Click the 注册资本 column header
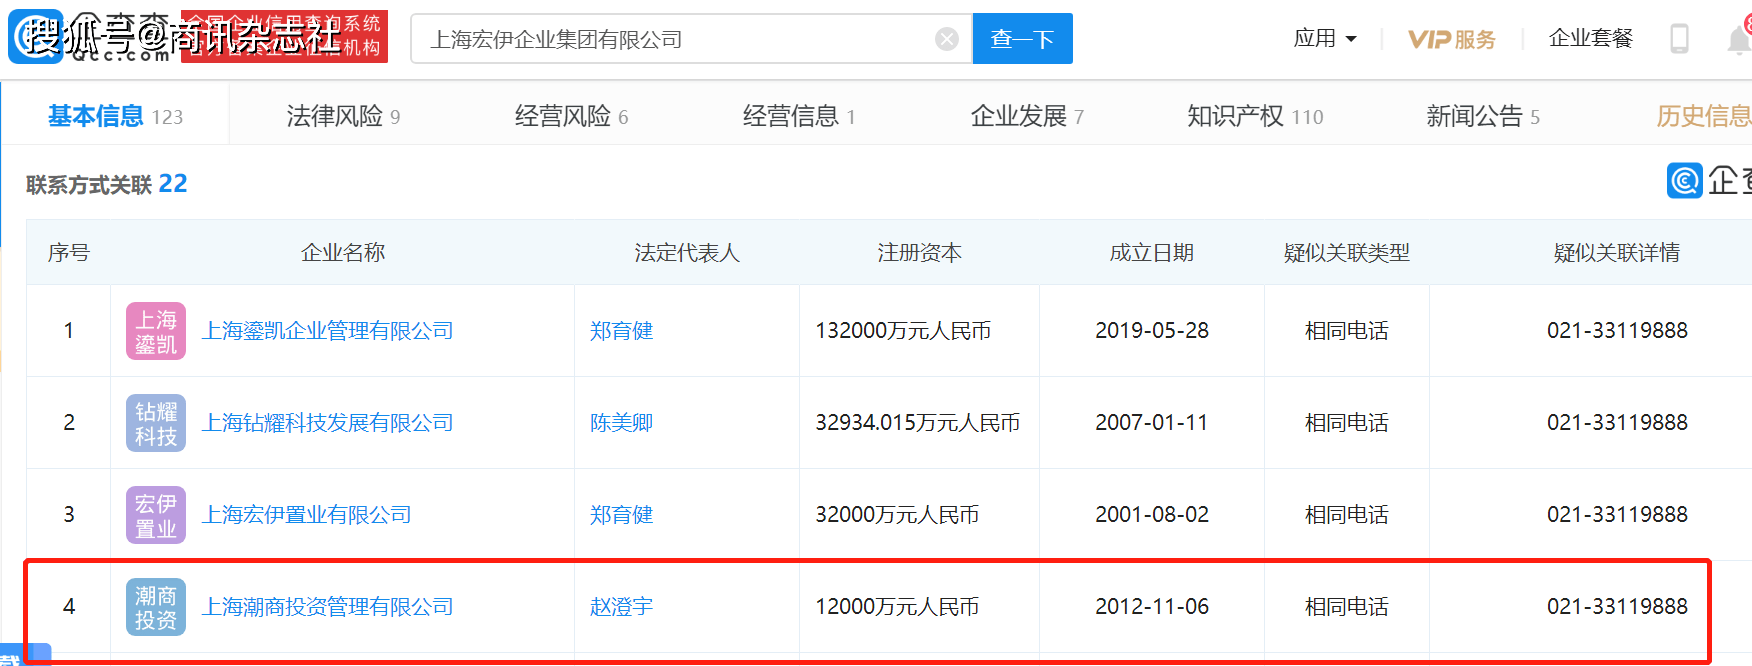Image resolution: width=1752 pixels, height=666 pixels. point(919,253)
